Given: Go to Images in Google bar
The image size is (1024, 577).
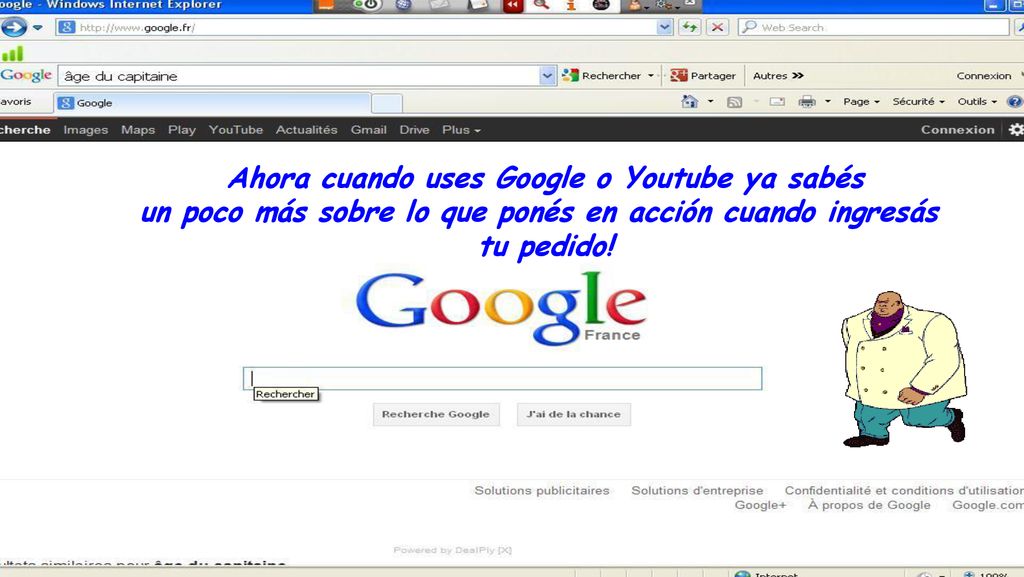Looking at the screenshot, I should (86, 130).
